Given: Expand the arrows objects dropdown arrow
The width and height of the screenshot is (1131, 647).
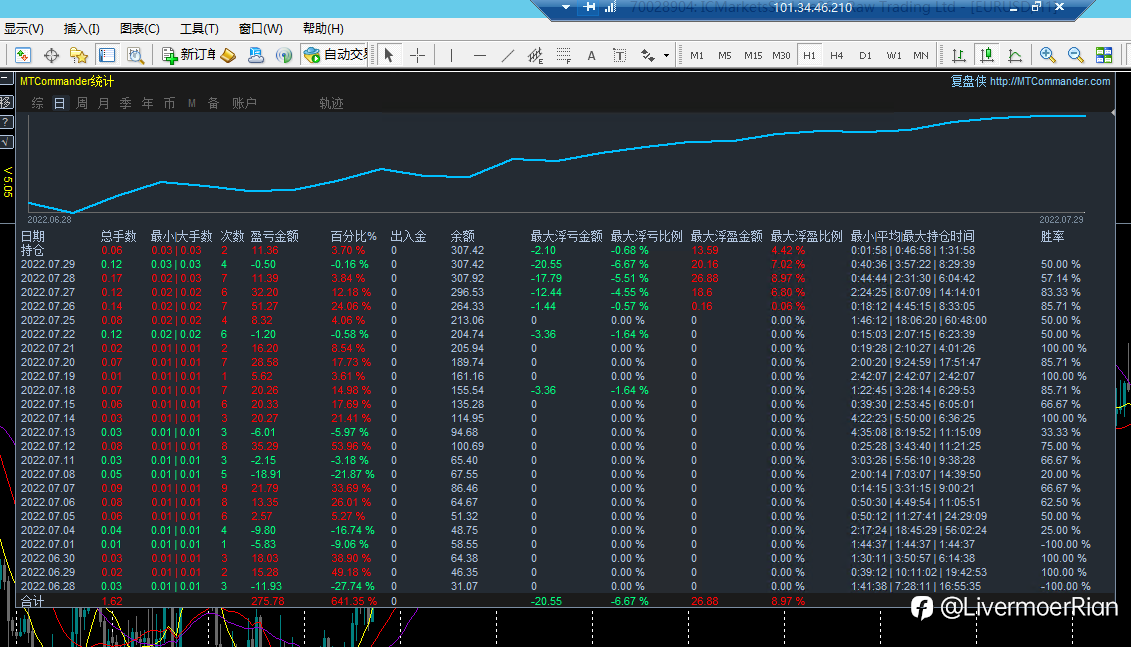Looking at the screenshot, I should (x=666, y=56).
